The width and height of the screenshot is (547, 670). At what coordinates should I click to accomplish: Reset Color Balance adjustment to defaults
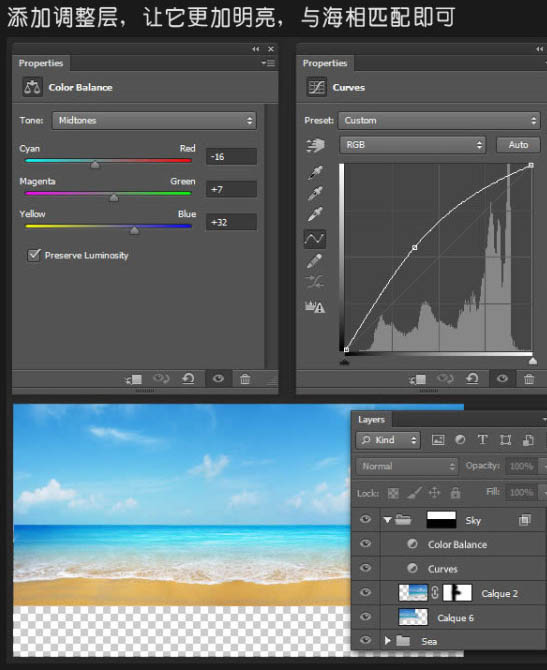click(188, 379)
